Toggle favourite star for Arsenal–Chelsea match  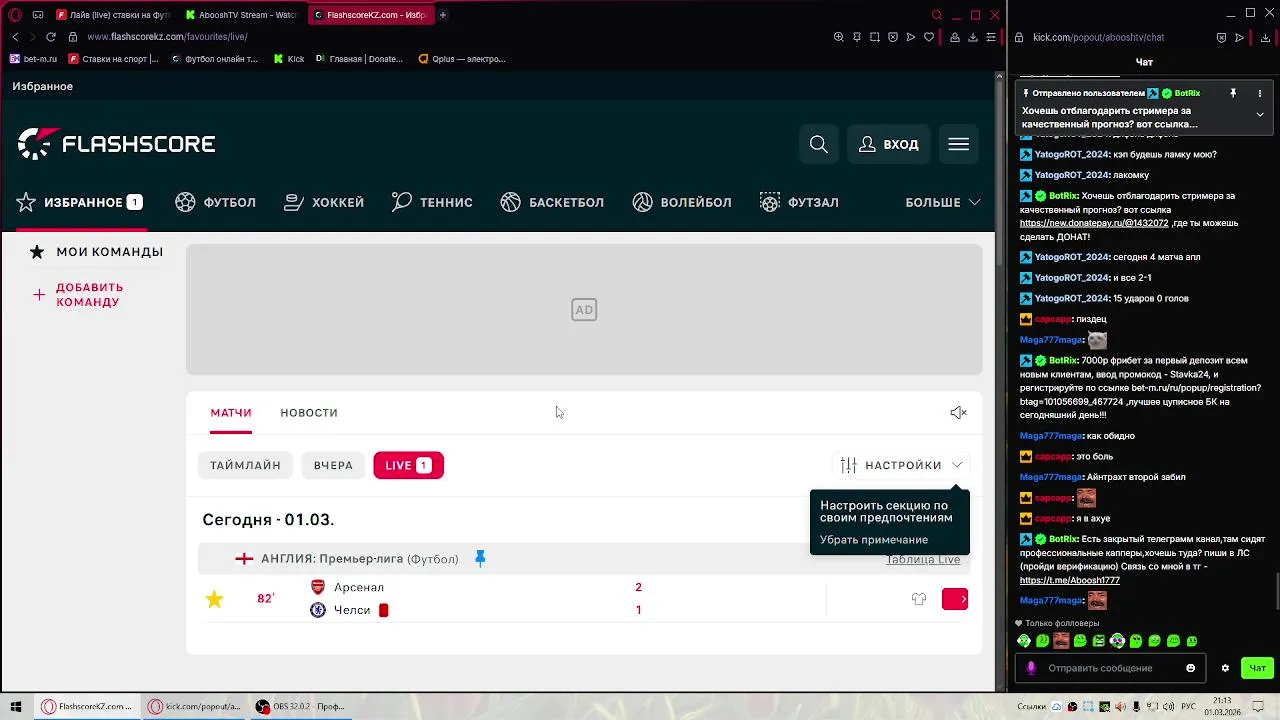214,599
